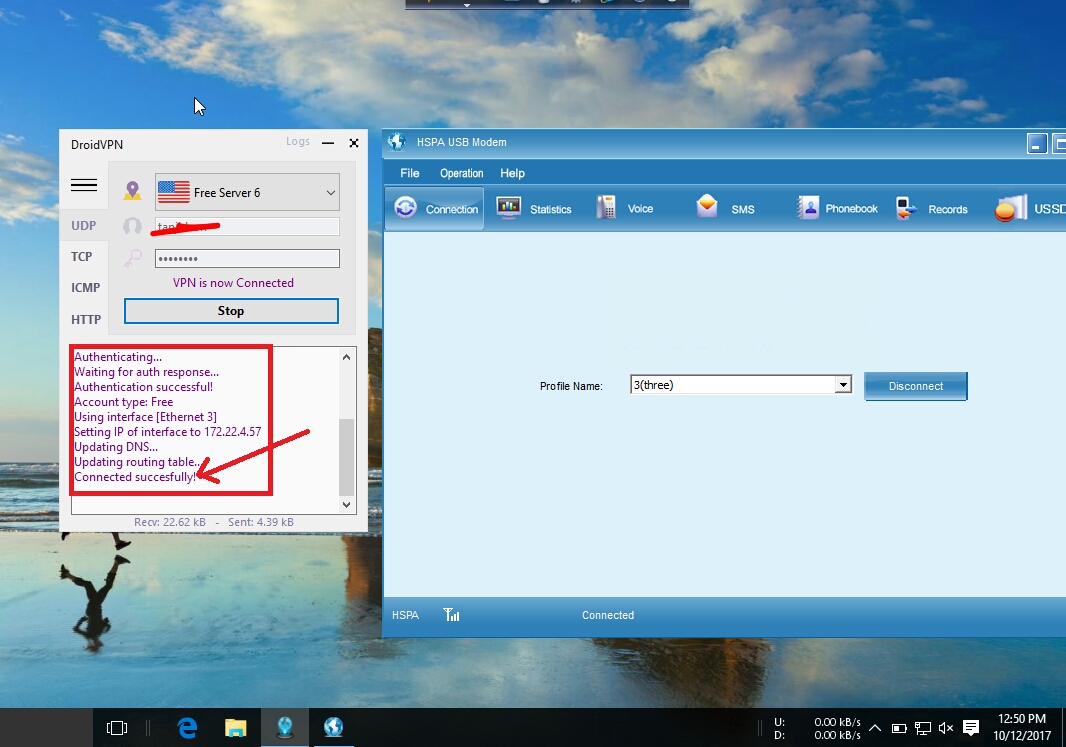
Task: Open the File menu
Action: pos(410,173)
